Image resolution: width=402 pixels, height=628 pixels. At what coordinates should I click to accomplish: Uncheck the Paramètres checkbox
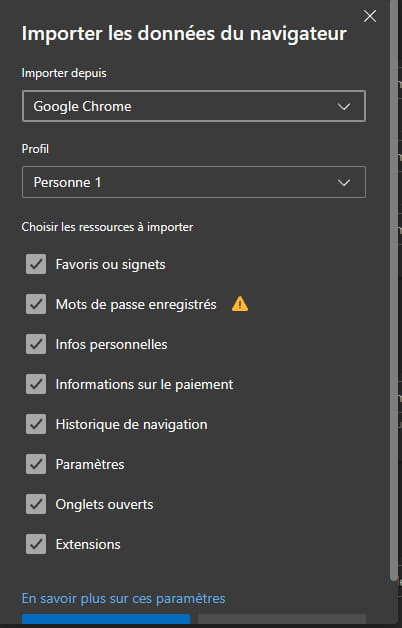pos(36,465)
